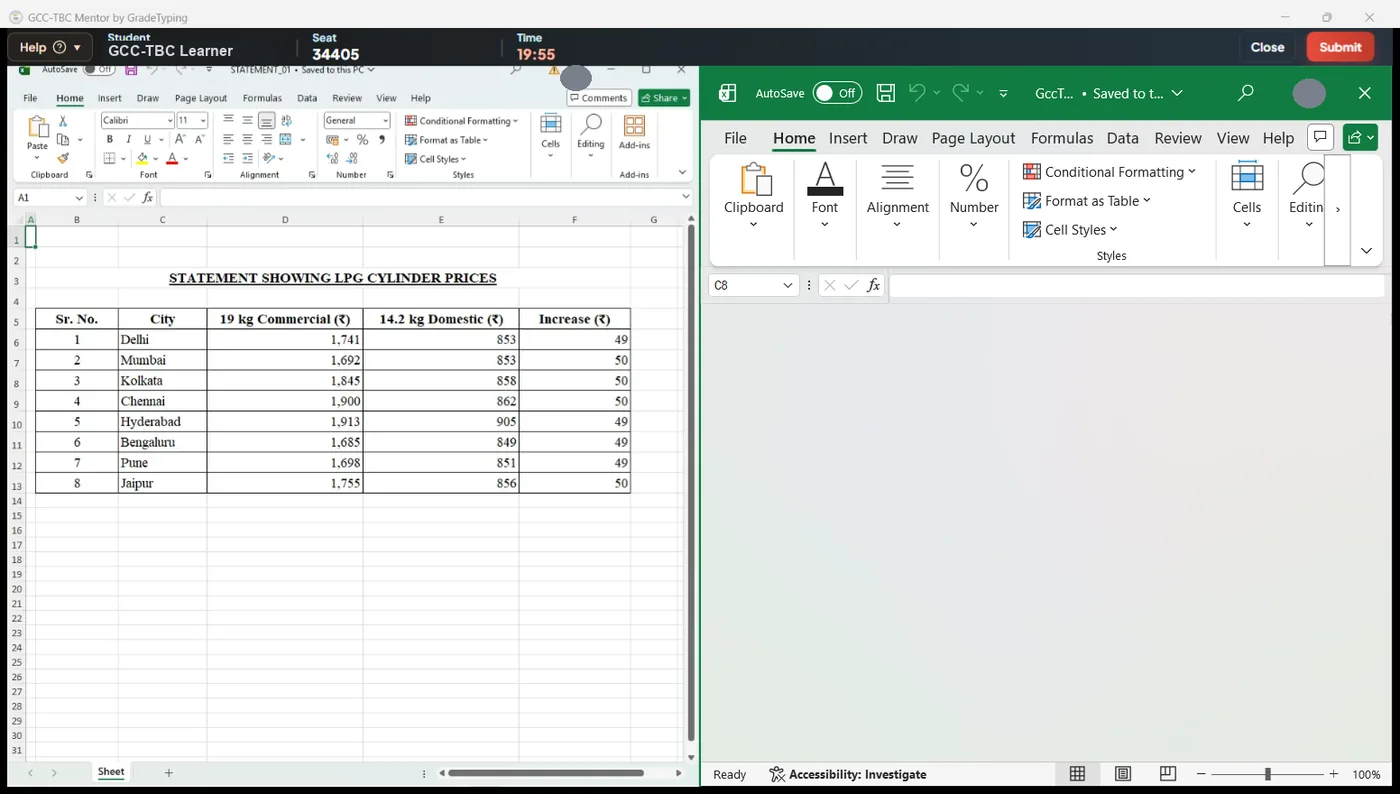Open Search magnifier in right Excel title bar
Viewport: 1400px width, 794px height.
1245,93
